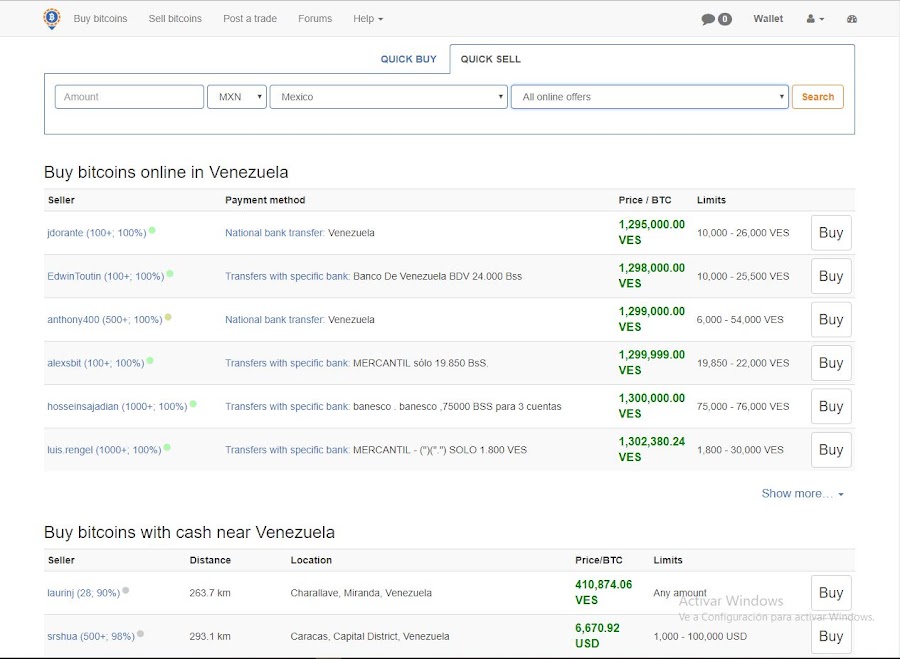Open the messages speech bubble icon
This screenshot has width=900, height=659.
(708, 19)
